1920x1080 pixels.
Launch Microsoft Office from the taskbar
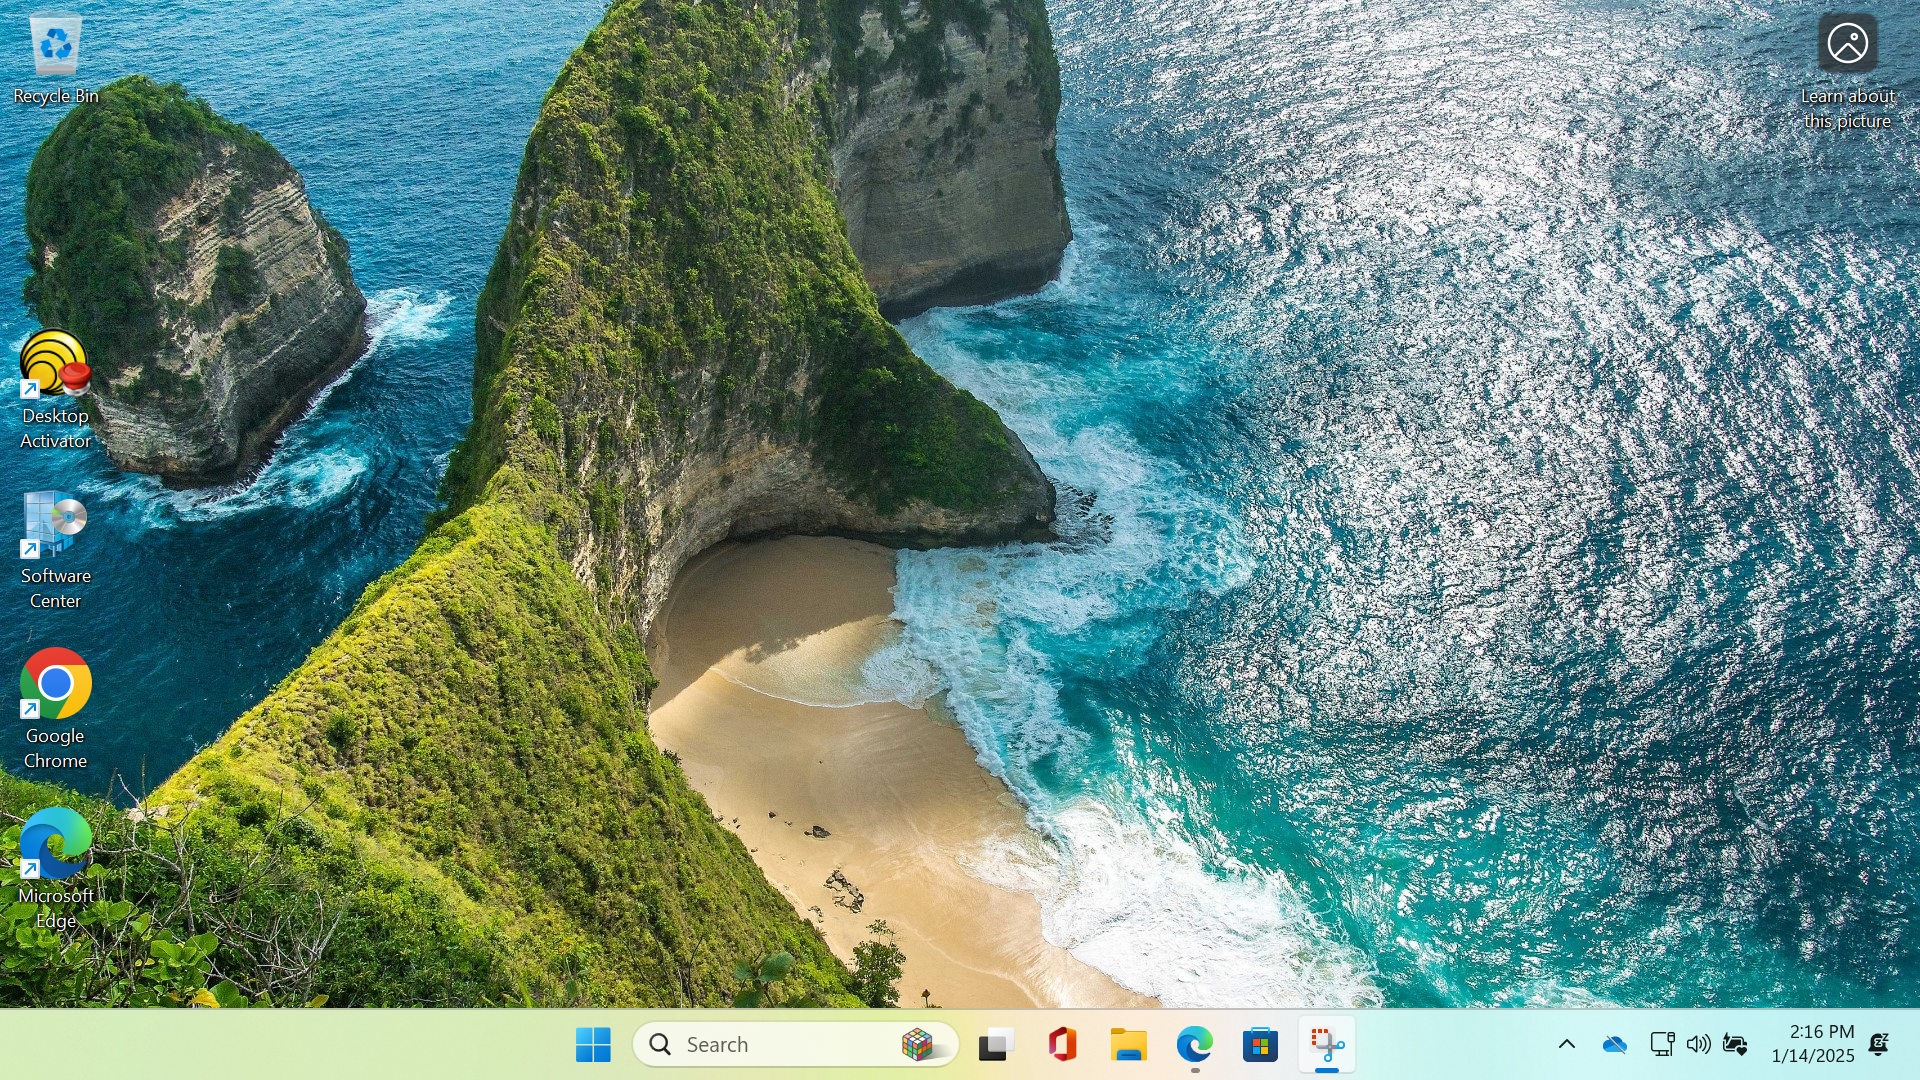click(x=1062, y=1045)
